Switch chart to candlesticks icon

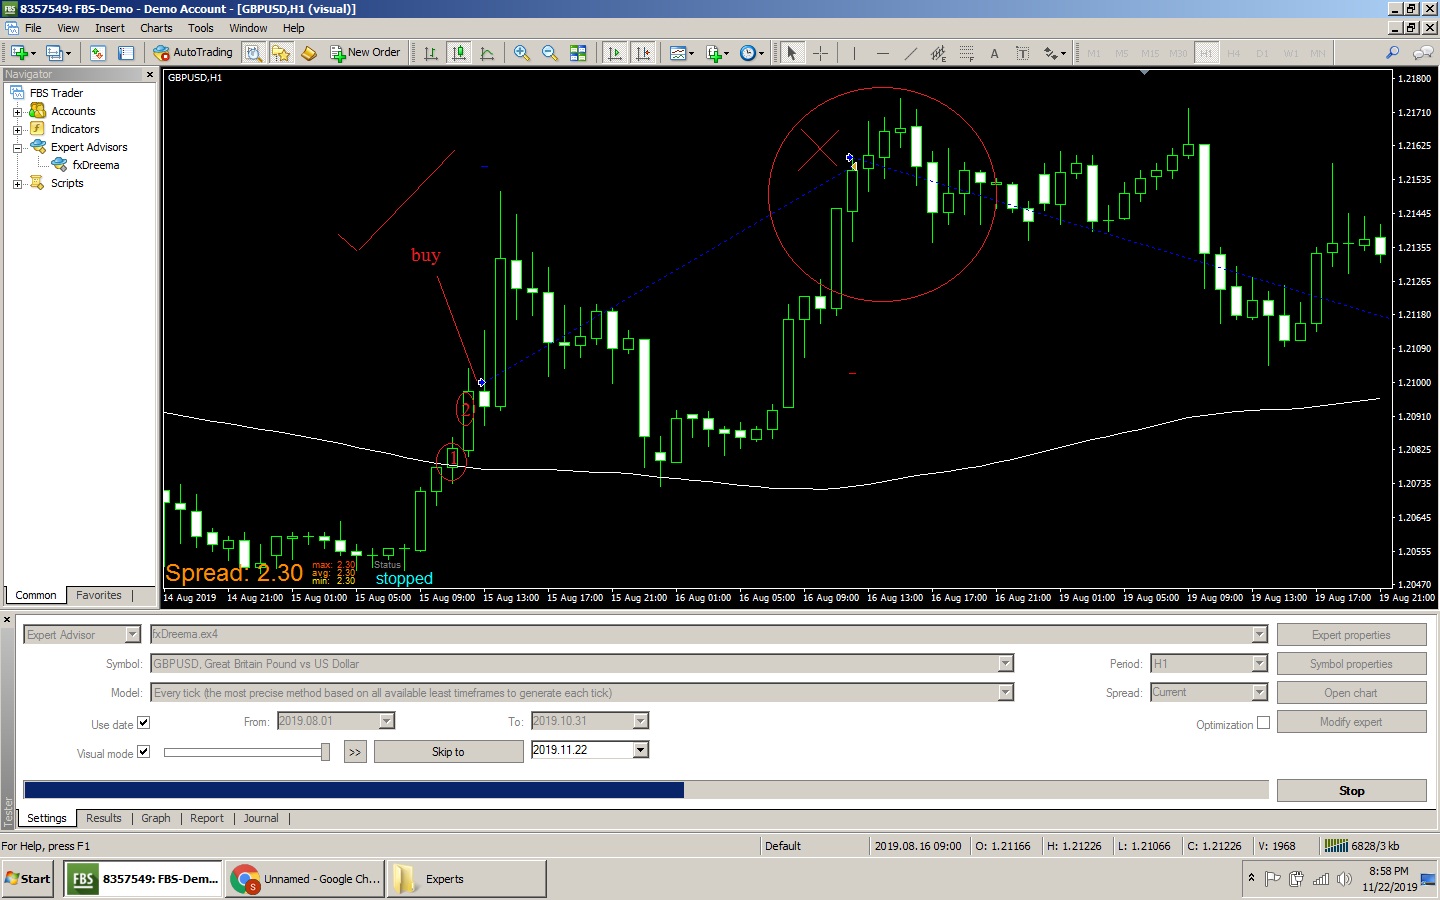coord(459,53)
